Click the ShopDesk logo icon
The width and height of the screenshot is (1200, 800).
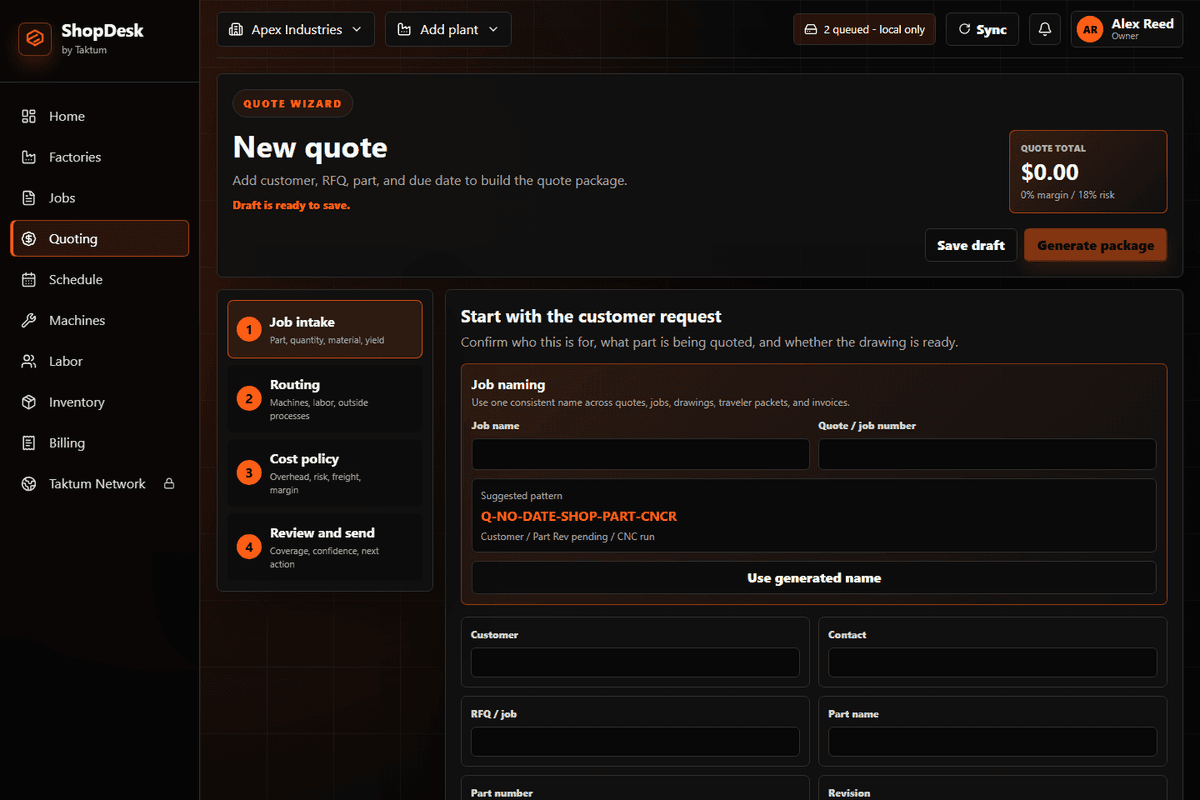[35, 39]
